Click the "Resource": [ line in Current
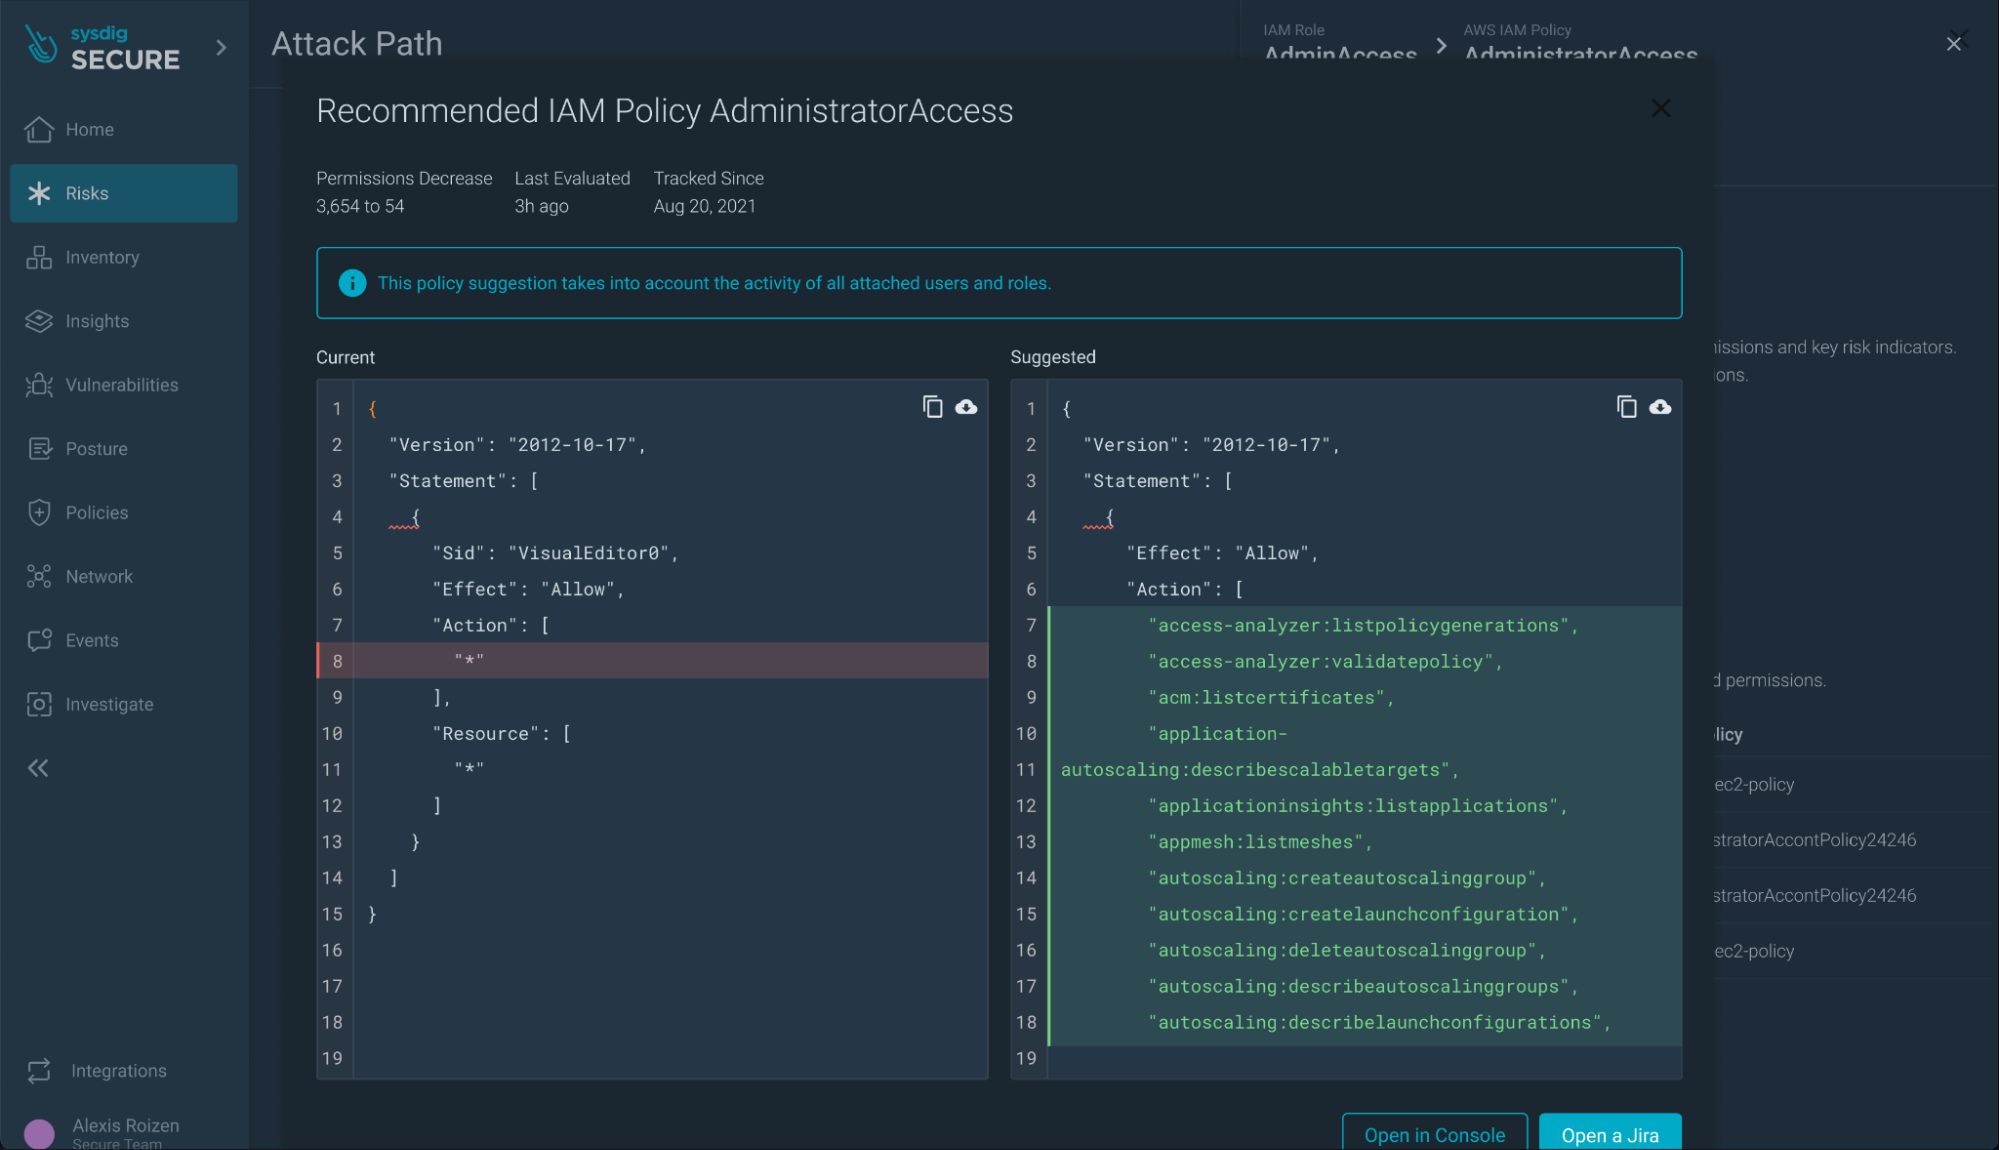Screen dimensions: 1999x1150 [502, 733]
